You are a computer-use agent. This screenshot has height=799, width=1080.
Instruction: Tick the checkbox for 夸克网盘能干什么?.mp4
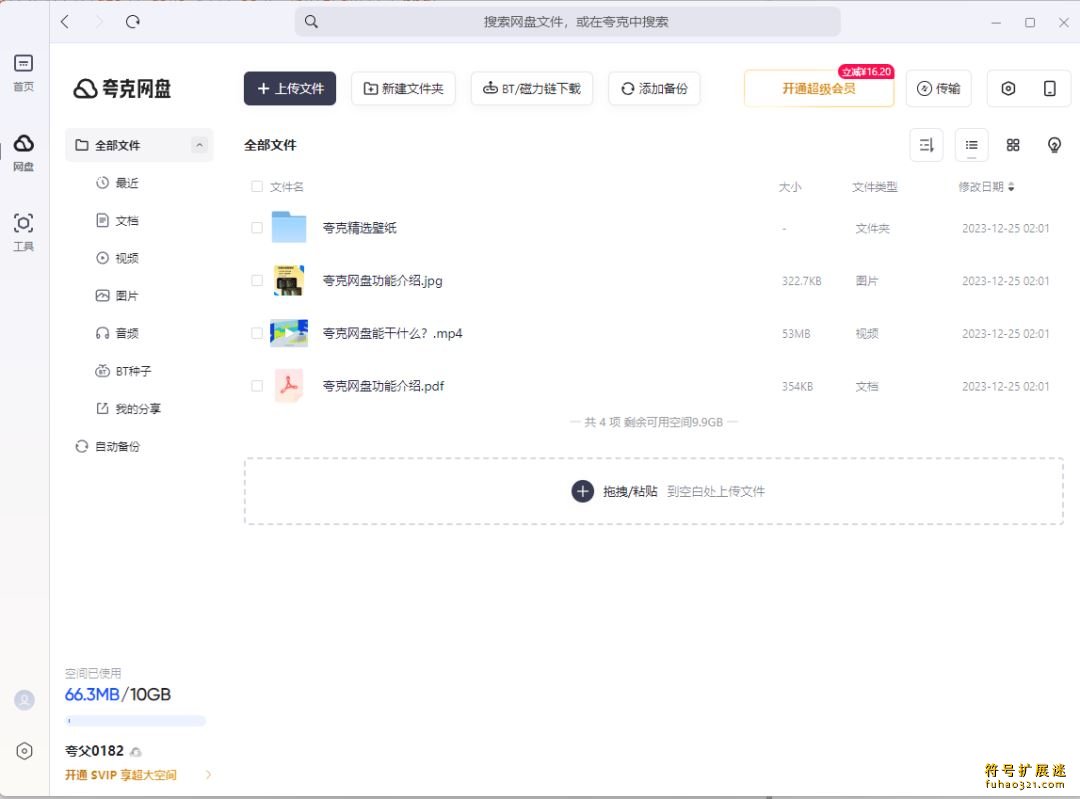(x=257, y=333)
